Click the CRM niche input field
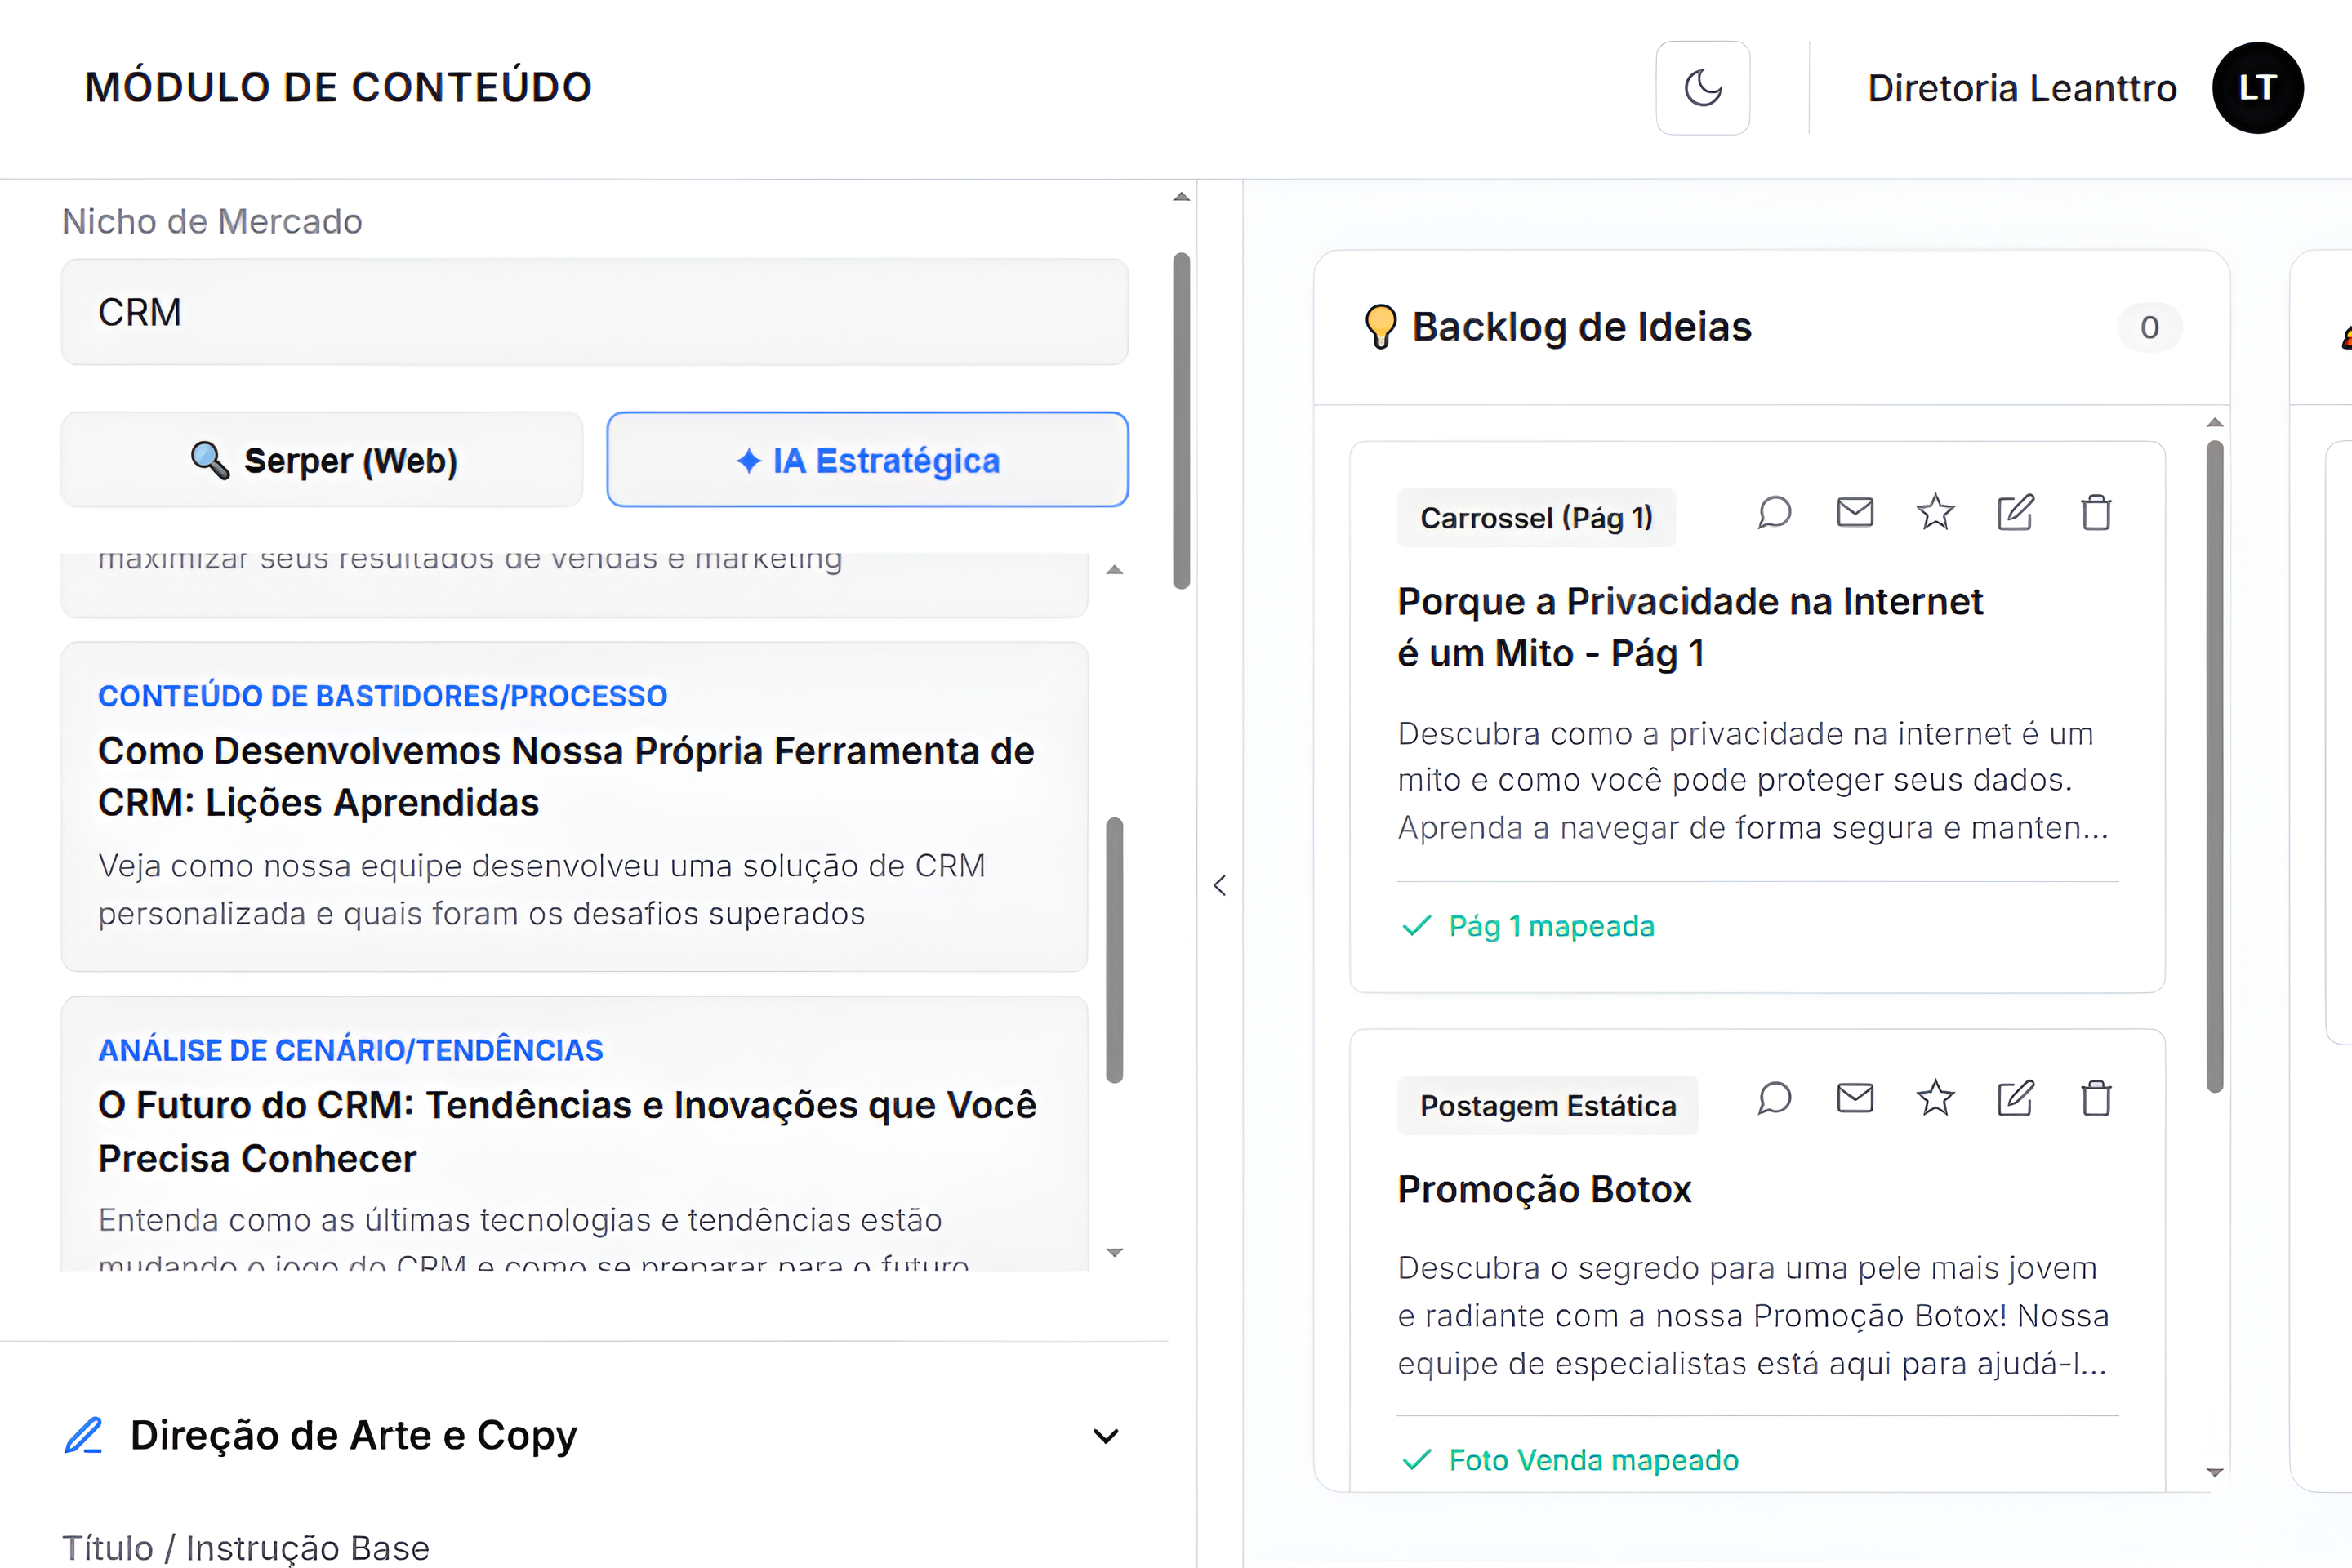Viewport: 2352px width, 1568px height. 595,312
